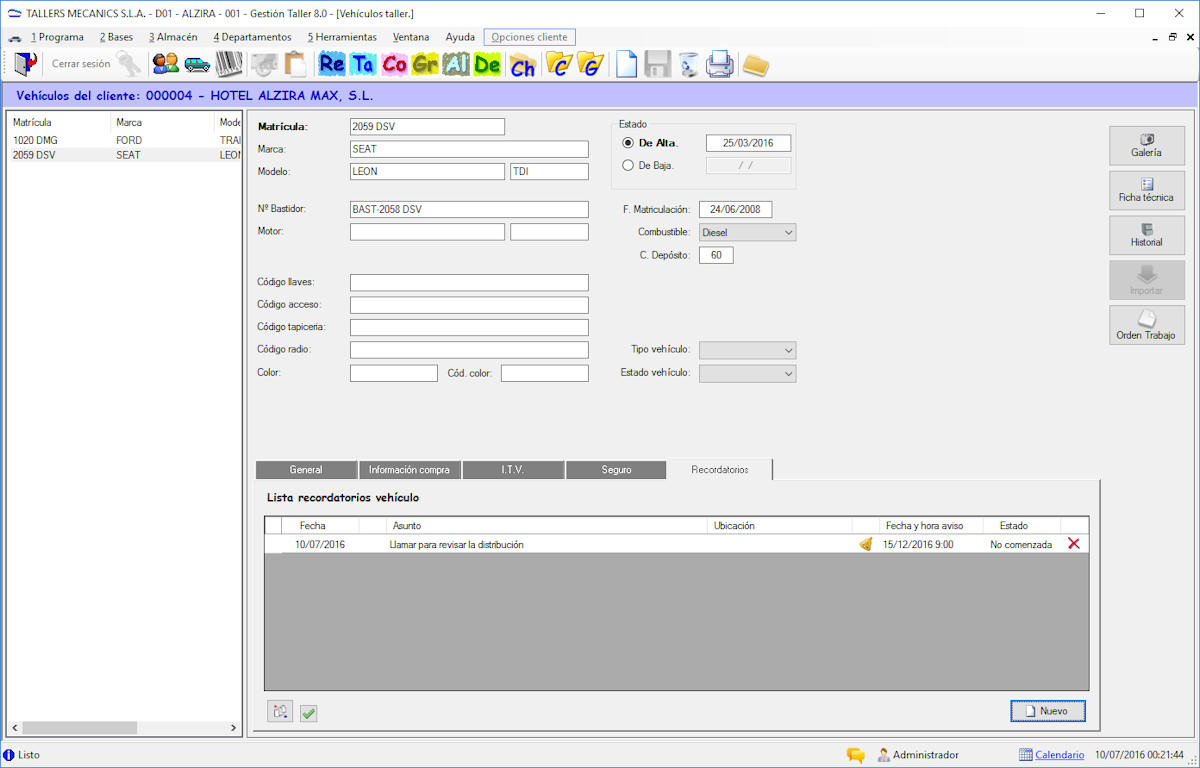Click the bell icon in reminder row
This screenshot has width=1200, height=768.
click(x=866, y=544)
